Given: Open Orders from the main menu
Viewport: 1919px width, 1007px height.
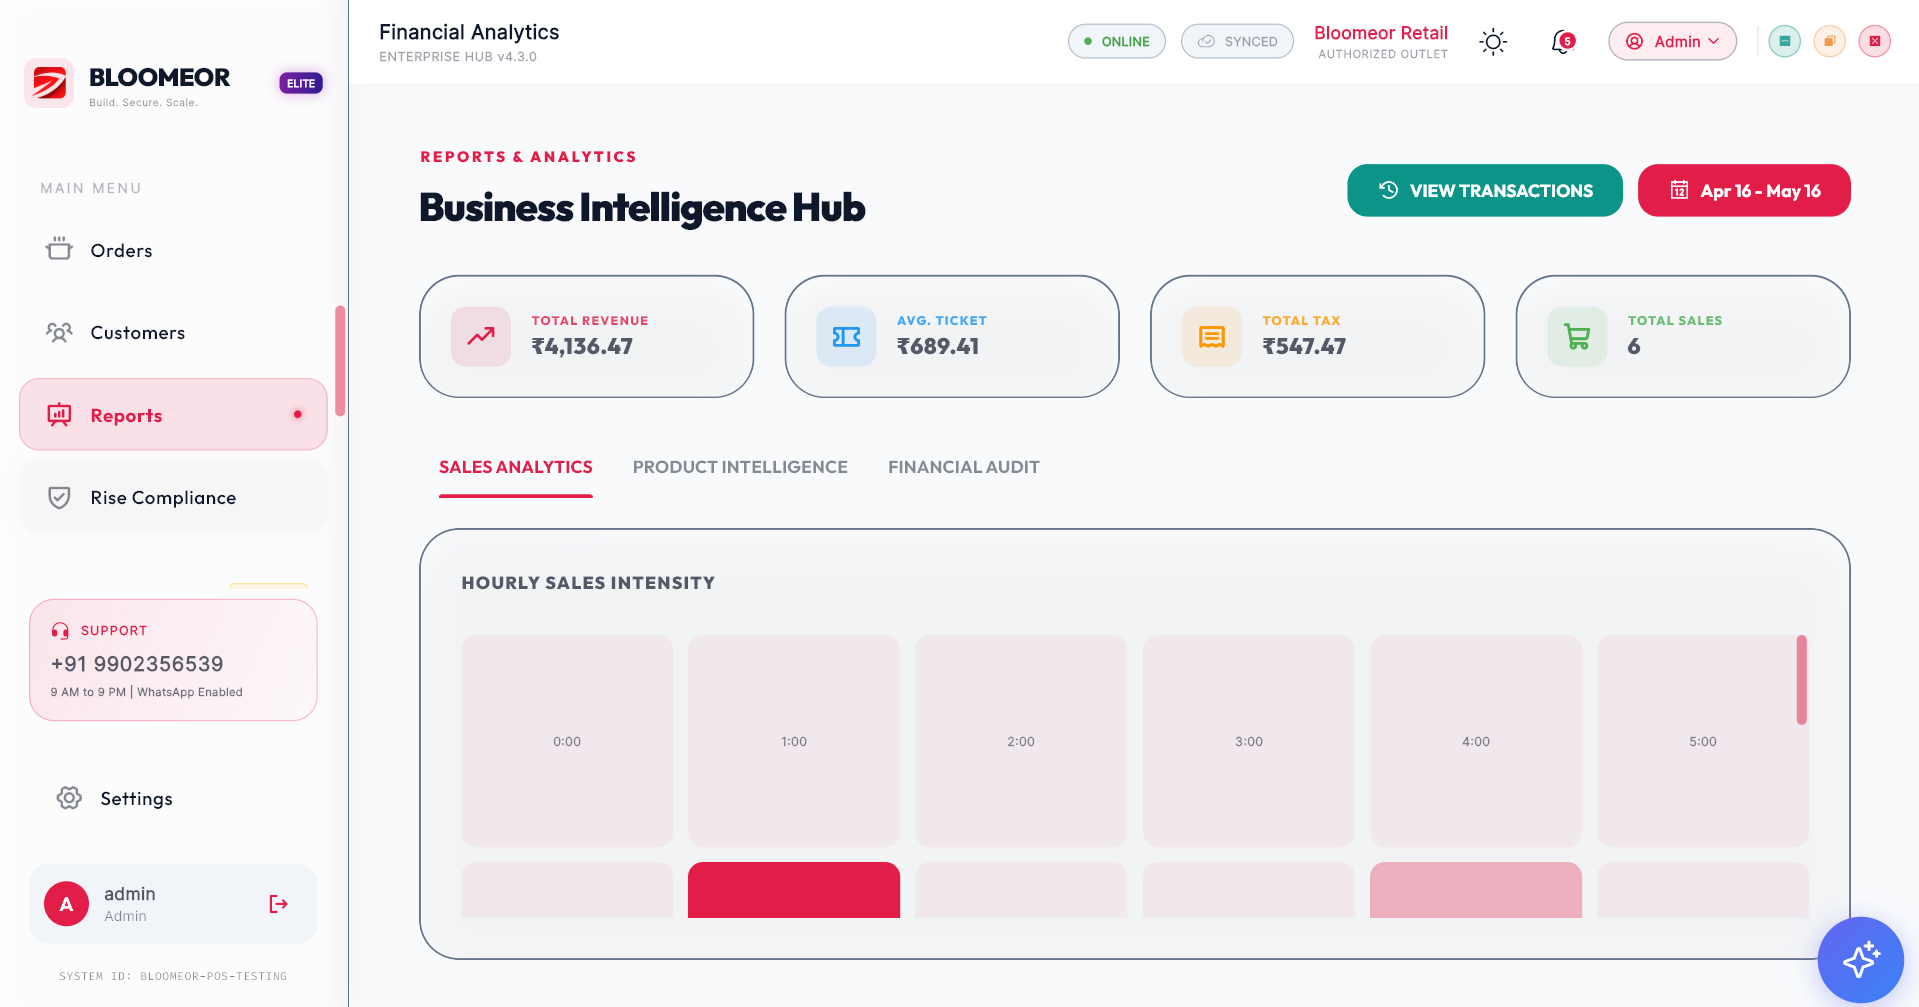Looking at the screenshot, I should [x=173, y=250].
